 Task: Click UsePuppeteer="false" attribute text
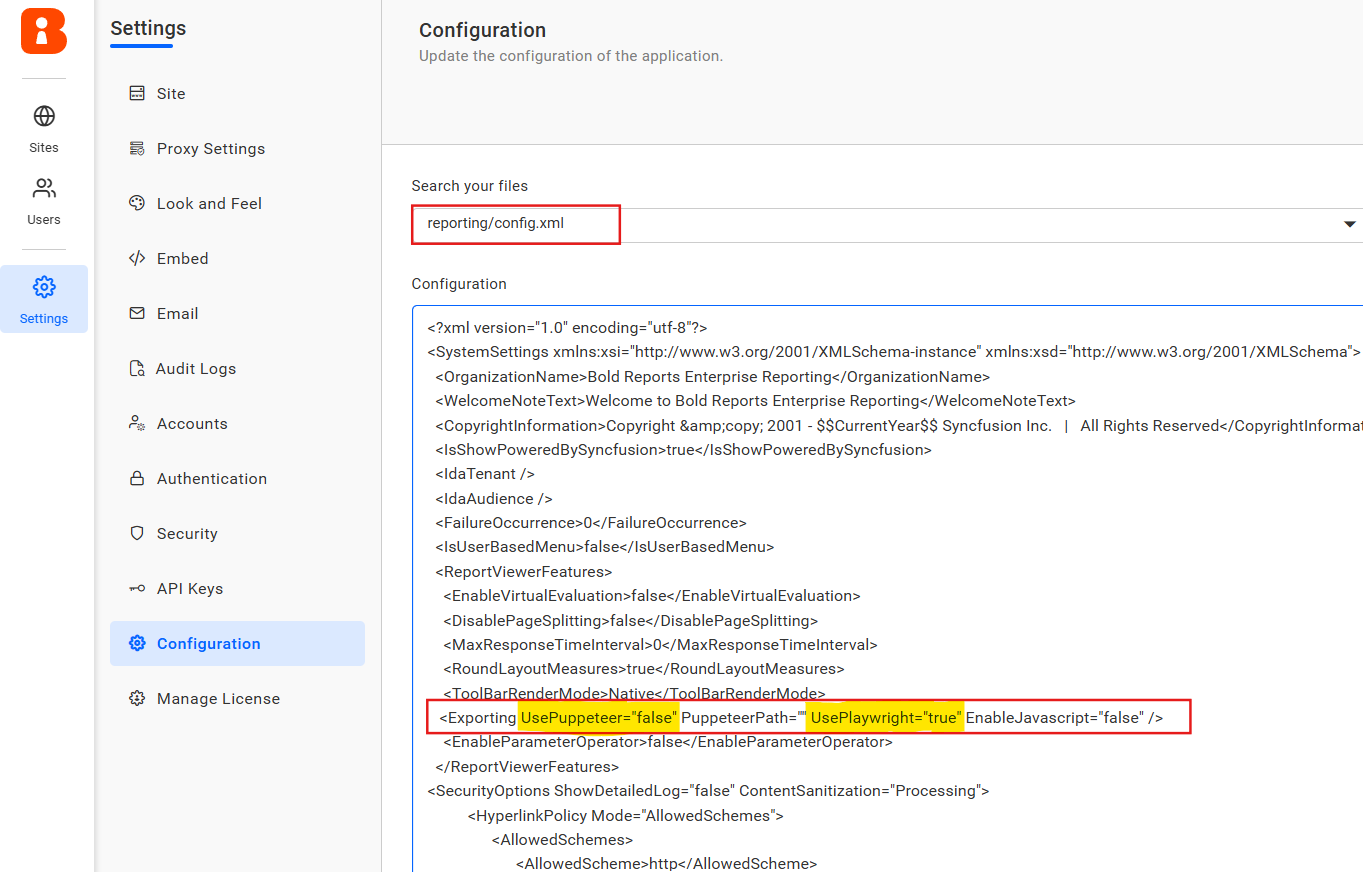pyautogui.click(x=598, y=718)
